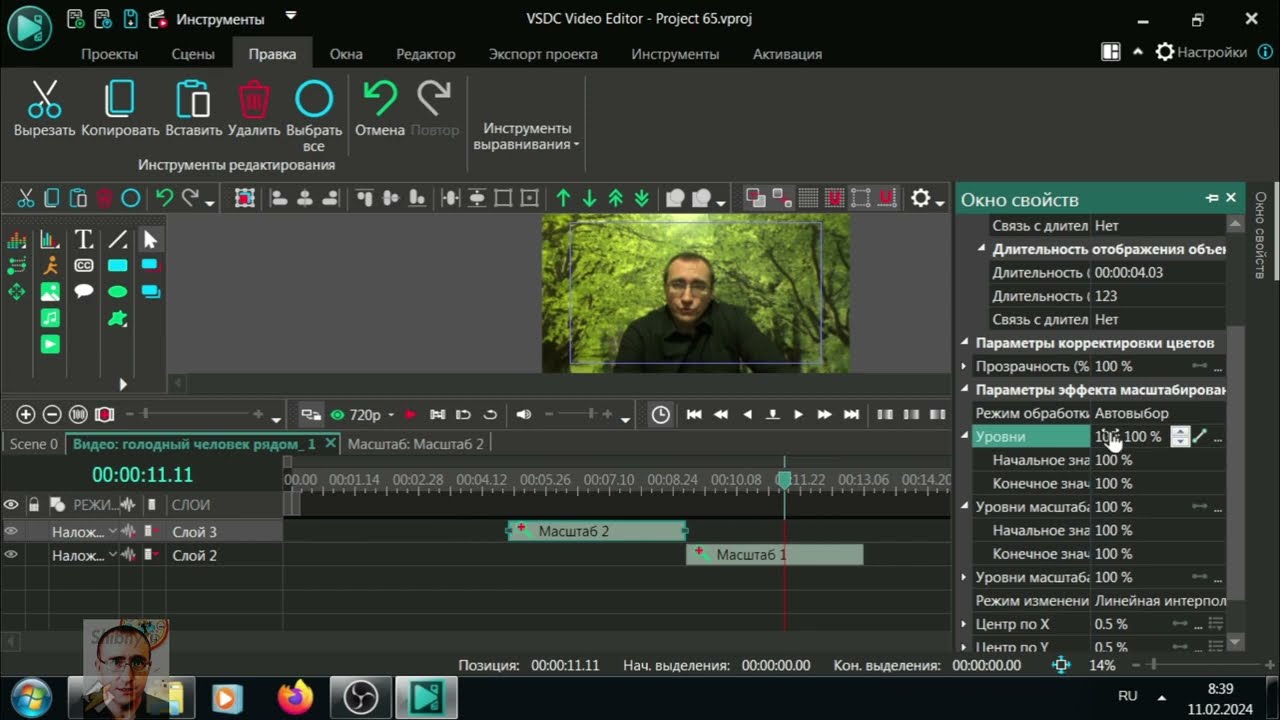
Task: Toggle all layers visibility eye header
Action: [11, 505]
